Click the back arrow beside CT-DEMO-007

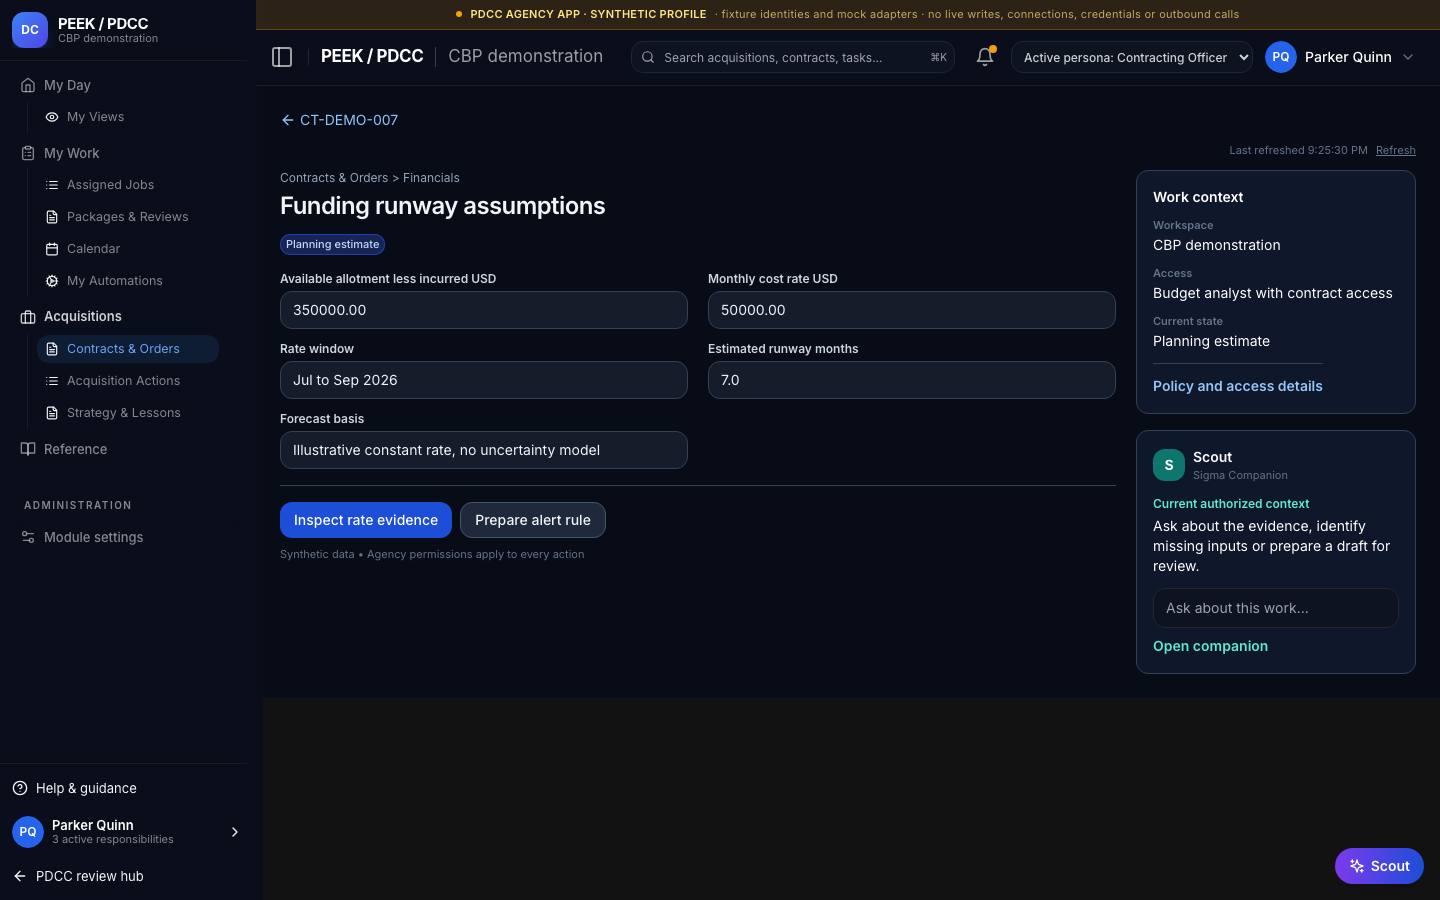click(288, 120)
